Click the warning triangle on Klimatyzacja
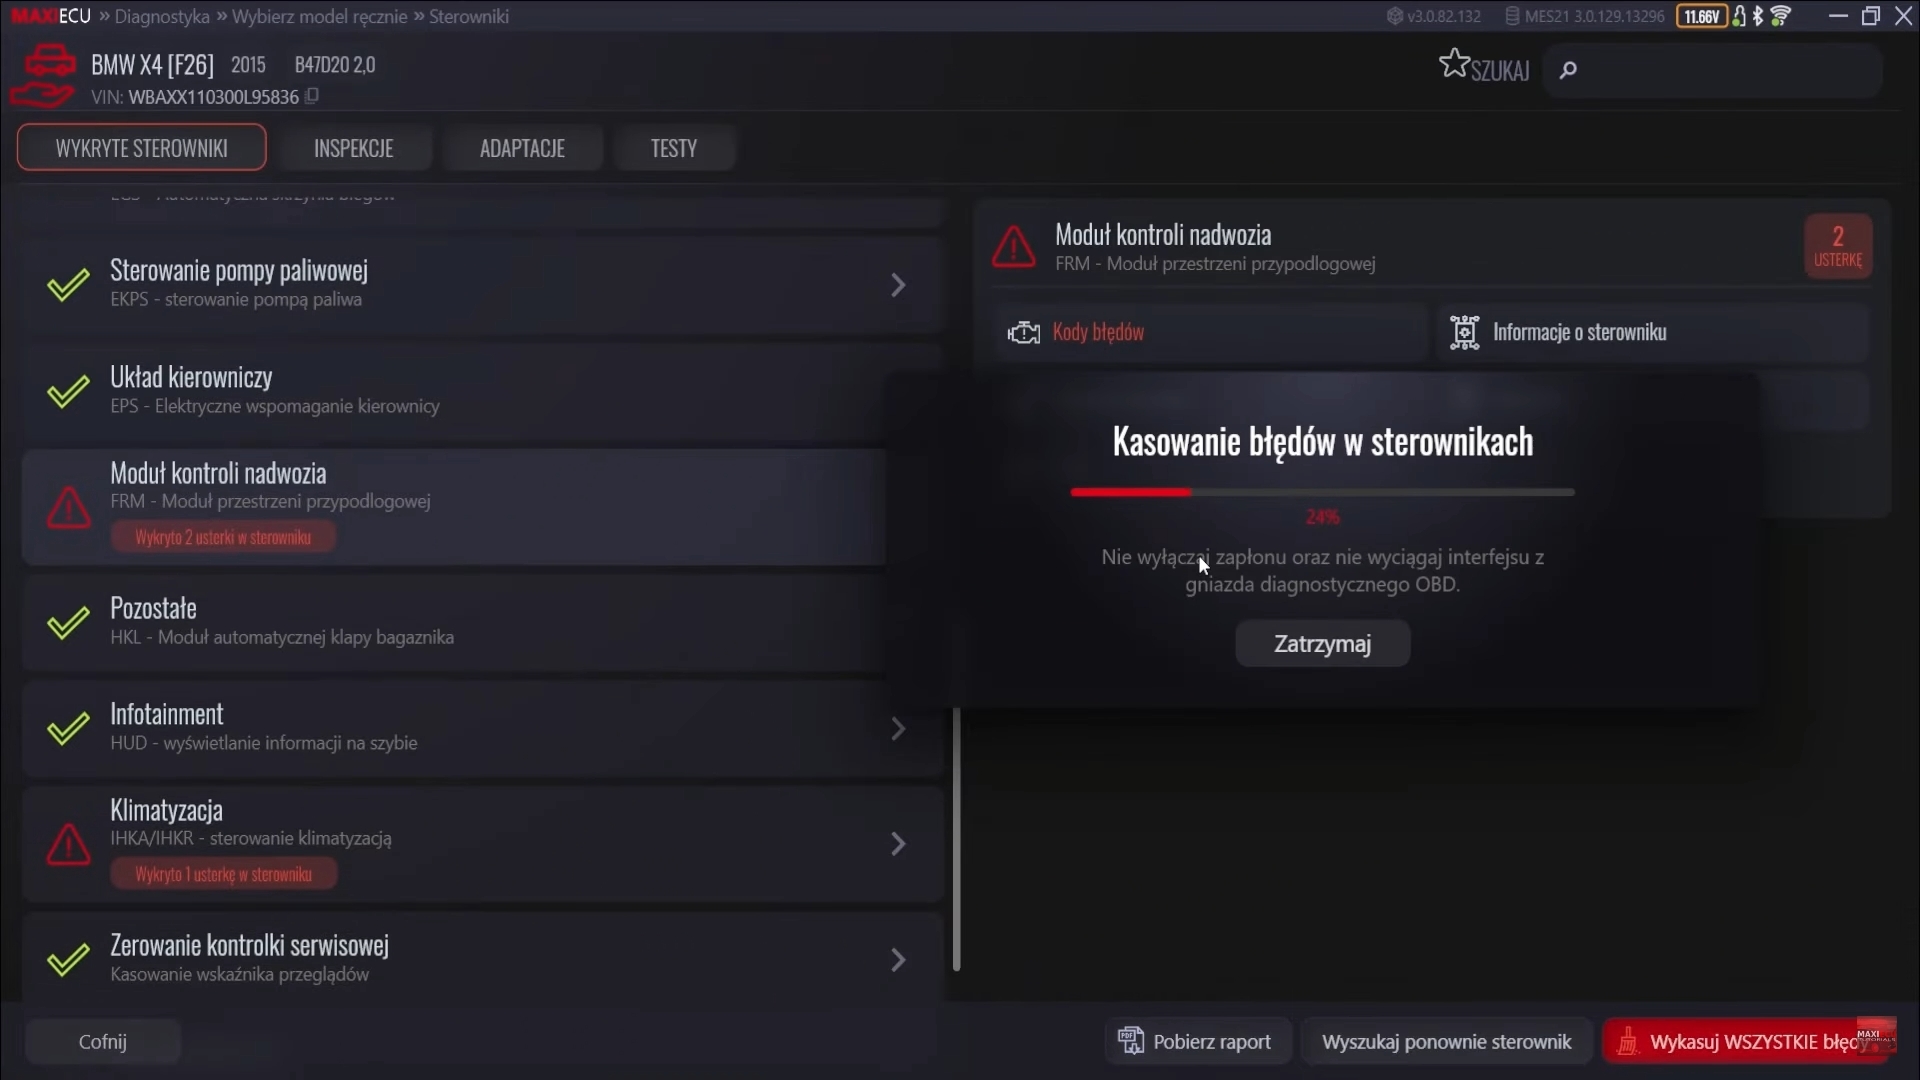Viewport: 1920px width, 1080px height. (x=68, y=845)
